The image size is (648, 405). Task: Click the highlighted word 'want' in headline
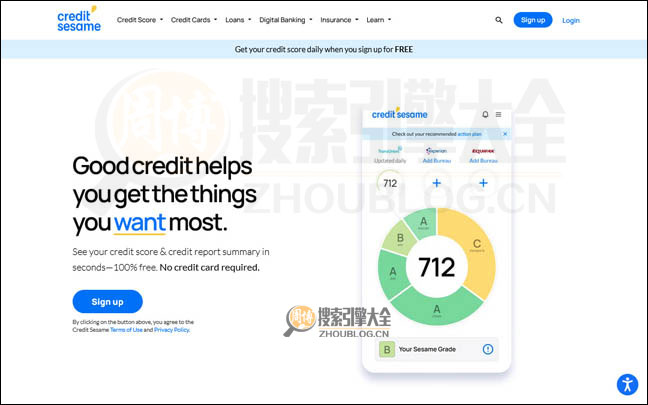[x=140, y=222]
